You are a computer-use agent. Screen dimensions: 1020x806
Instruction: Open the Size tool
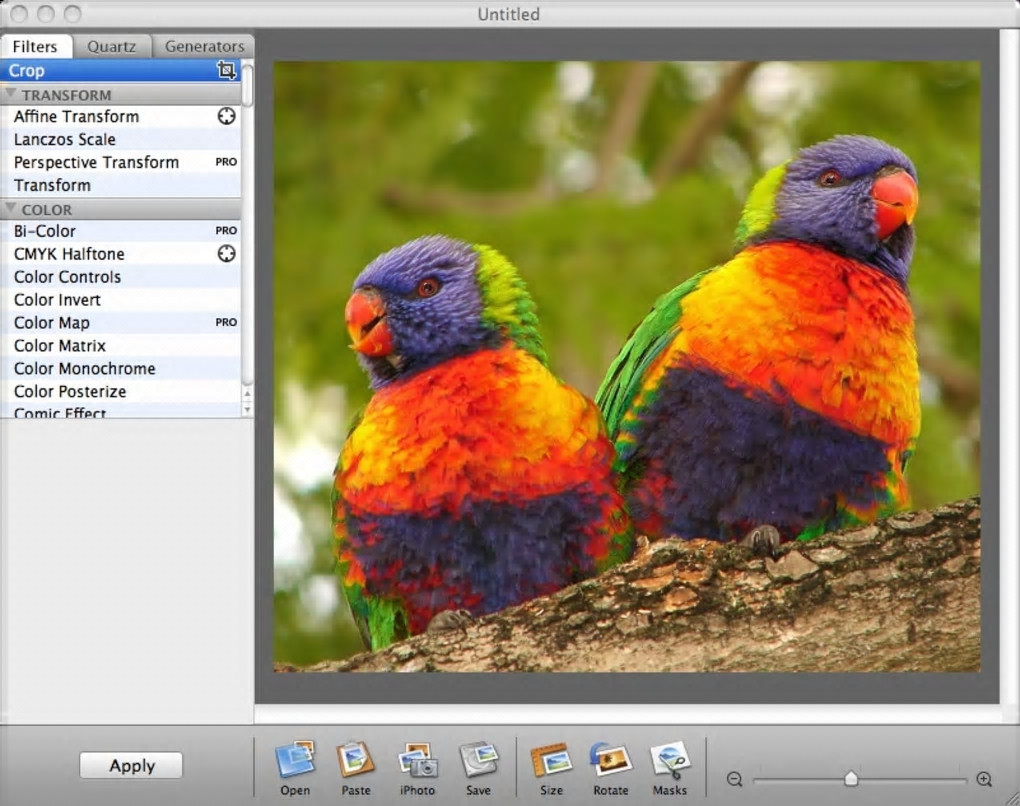pos(551,761)
